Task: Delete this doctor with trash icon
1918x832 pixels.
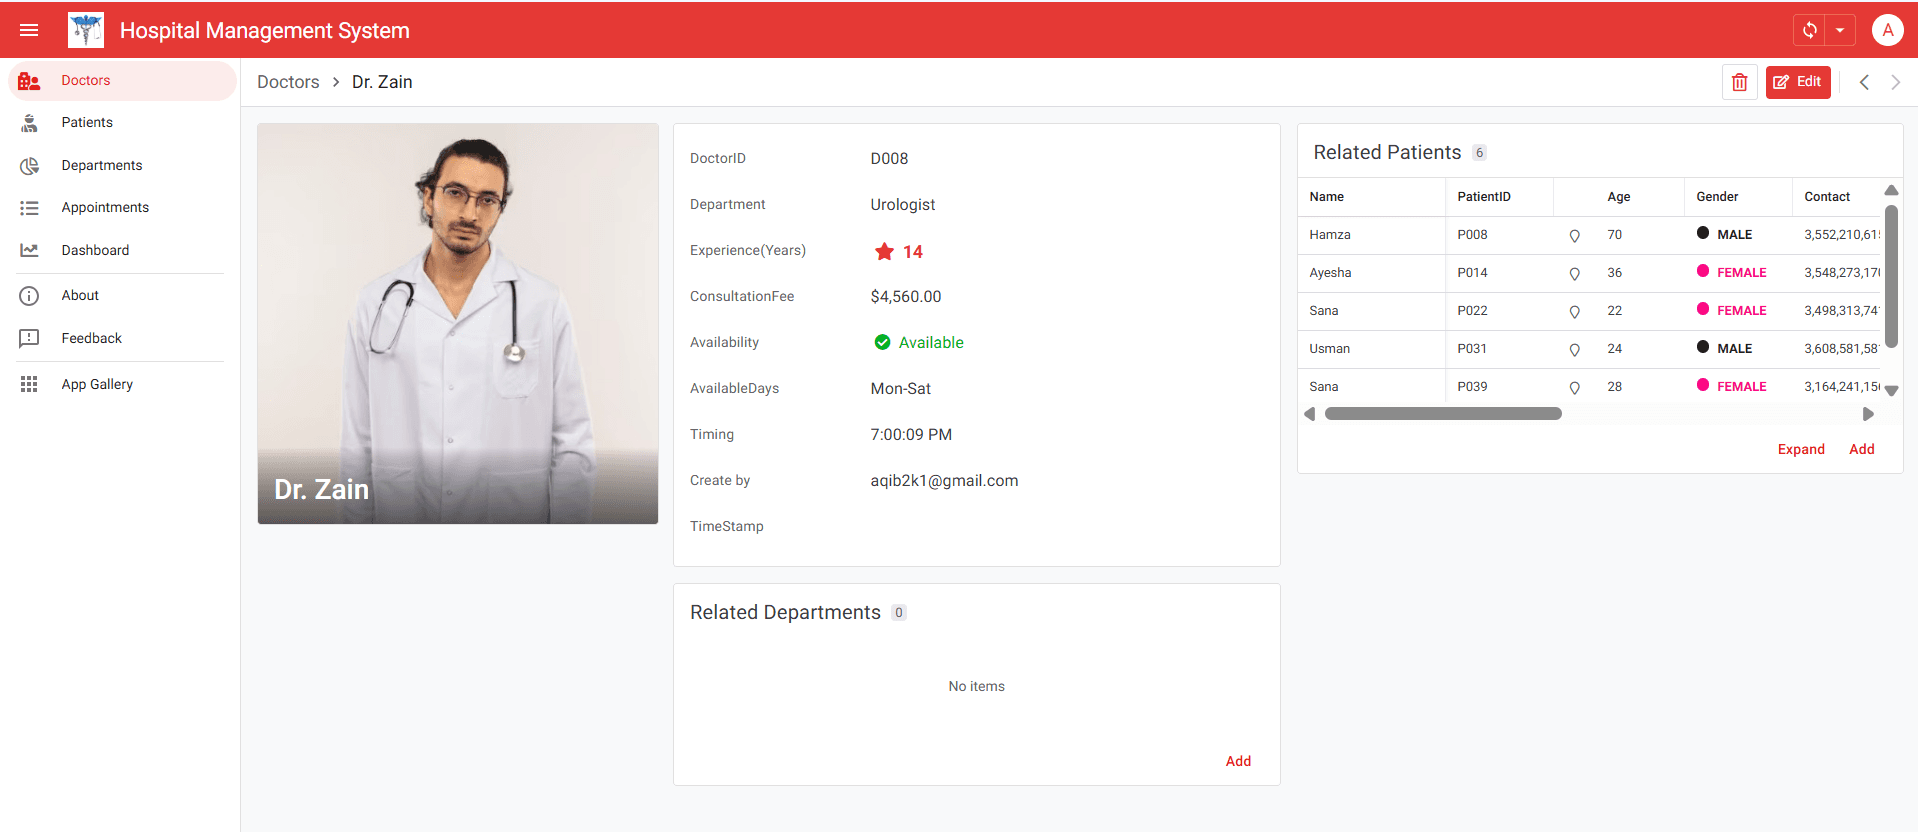Action: [1740, 82]
